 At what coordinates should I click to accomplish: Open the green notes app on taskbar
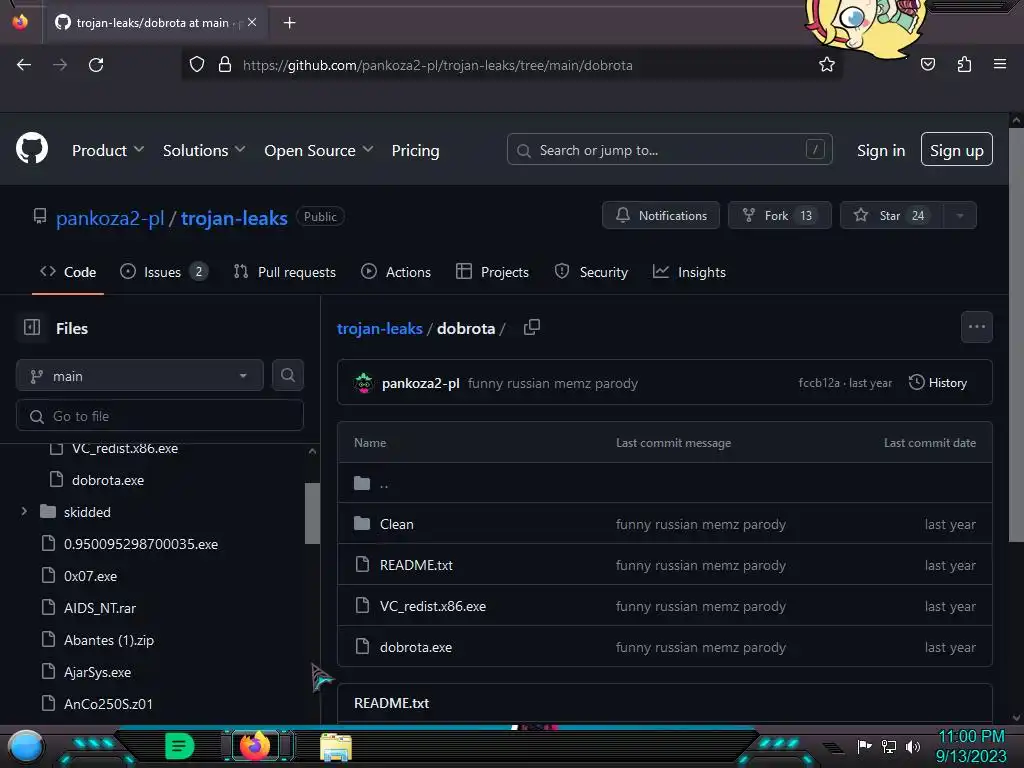[180, 746]
